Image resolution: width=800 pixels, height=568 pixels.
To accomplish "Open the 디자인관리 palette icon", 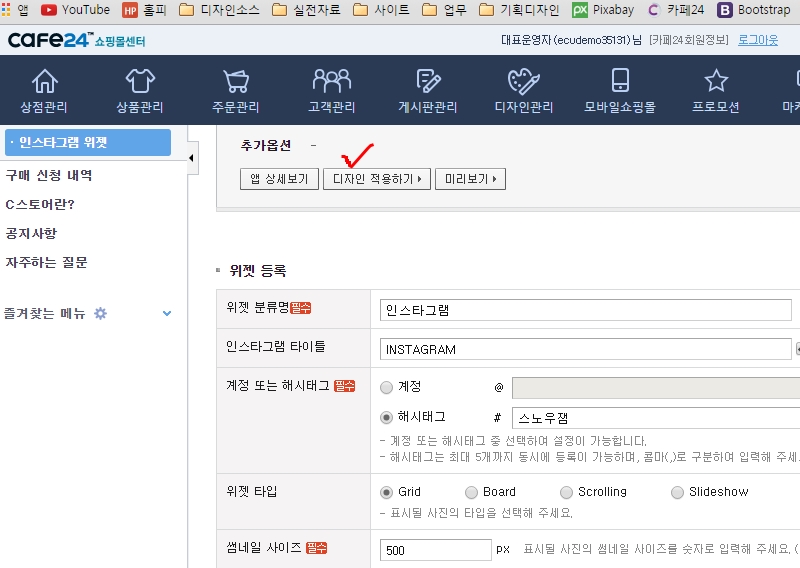I will pos(524,82).
